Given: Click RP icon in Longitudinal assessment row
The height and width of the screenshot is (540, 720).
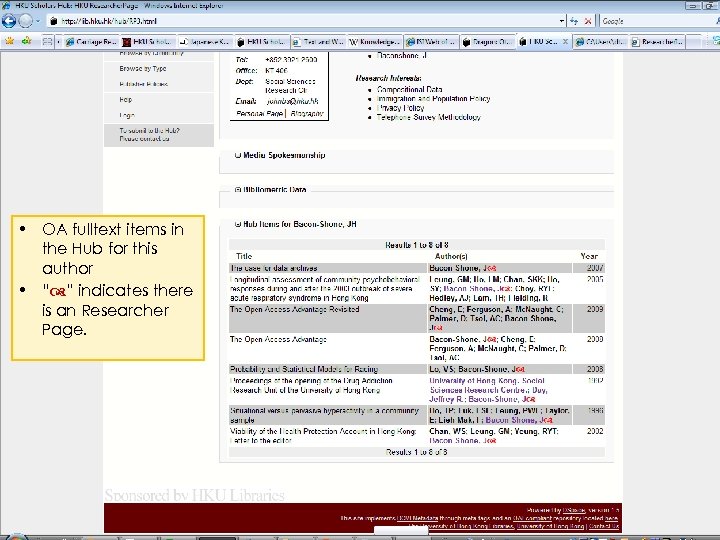Looking at the screenshot, I should (x=506, y=289).
